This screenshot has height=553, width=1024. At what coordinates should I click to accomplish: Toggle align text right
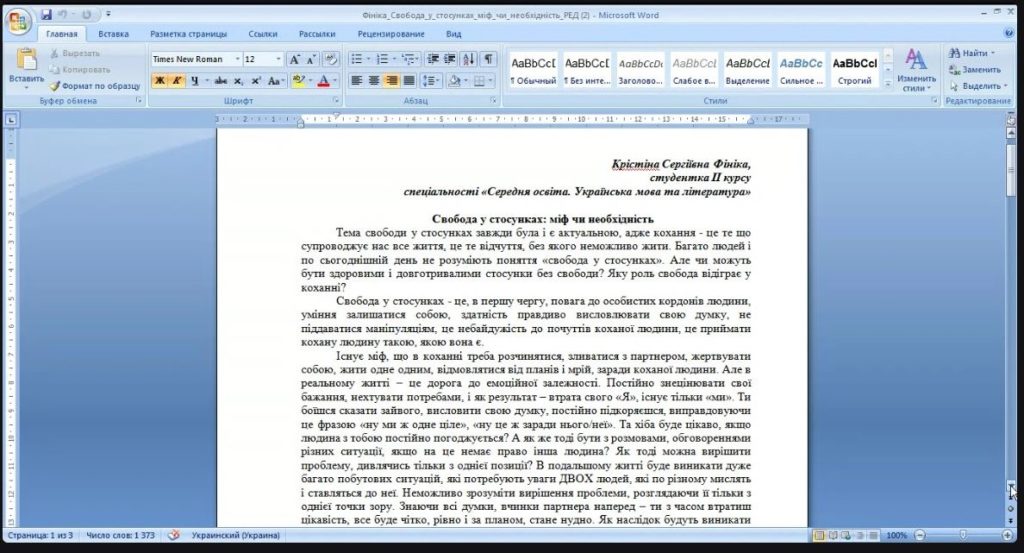(x=391, y=80)
